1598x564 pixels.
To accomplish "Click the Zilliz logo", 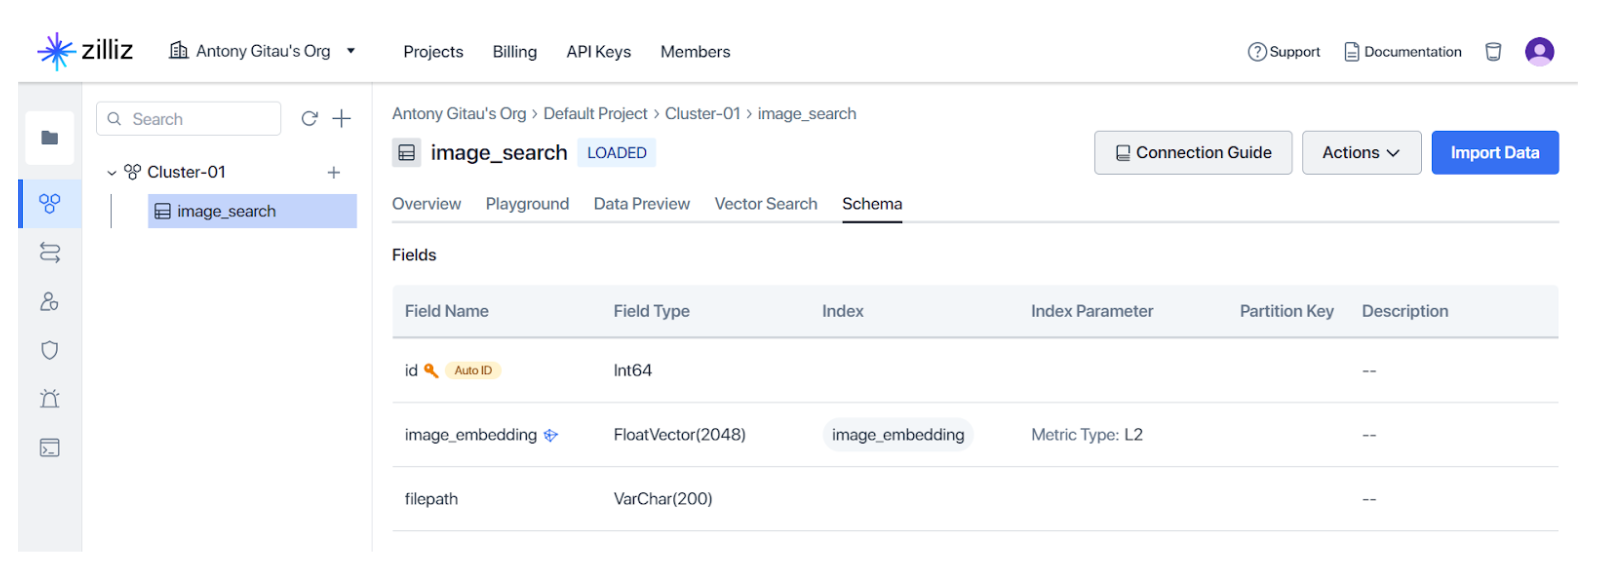I will [x=85, y=50].
